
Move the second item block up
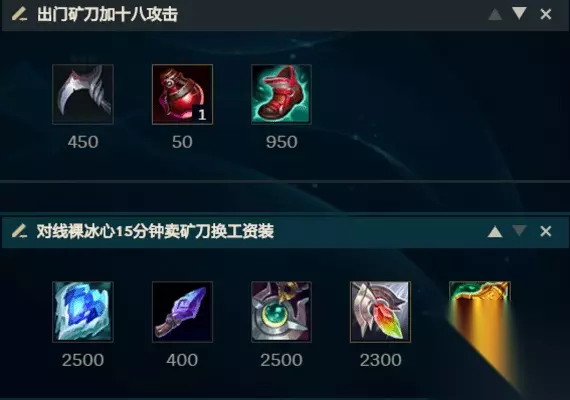click(x=495, y=232)
